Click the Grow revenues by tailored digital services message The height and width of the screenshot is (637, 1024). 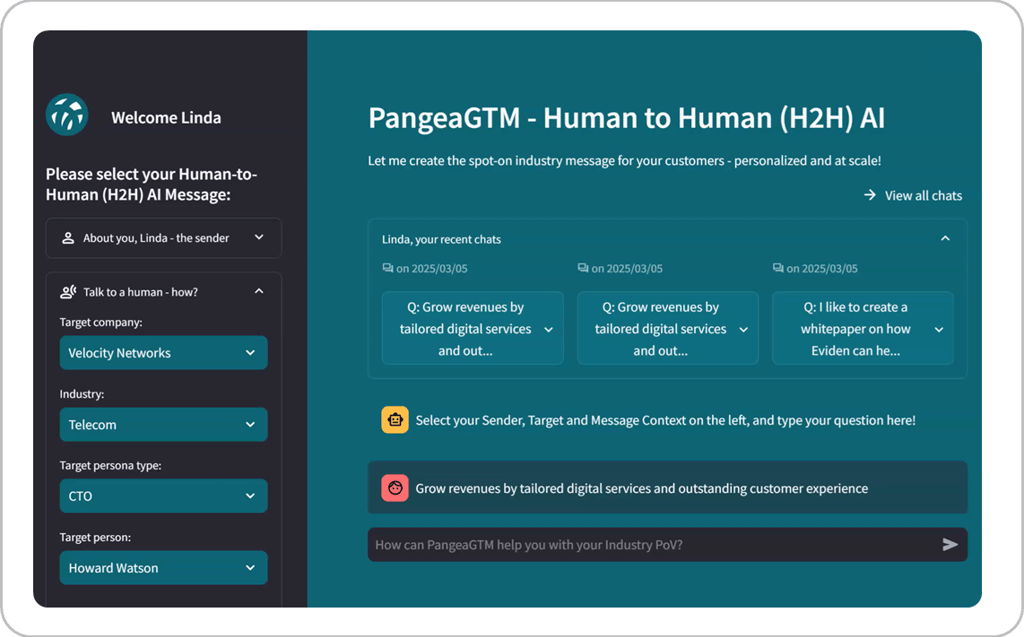[642, 489]
